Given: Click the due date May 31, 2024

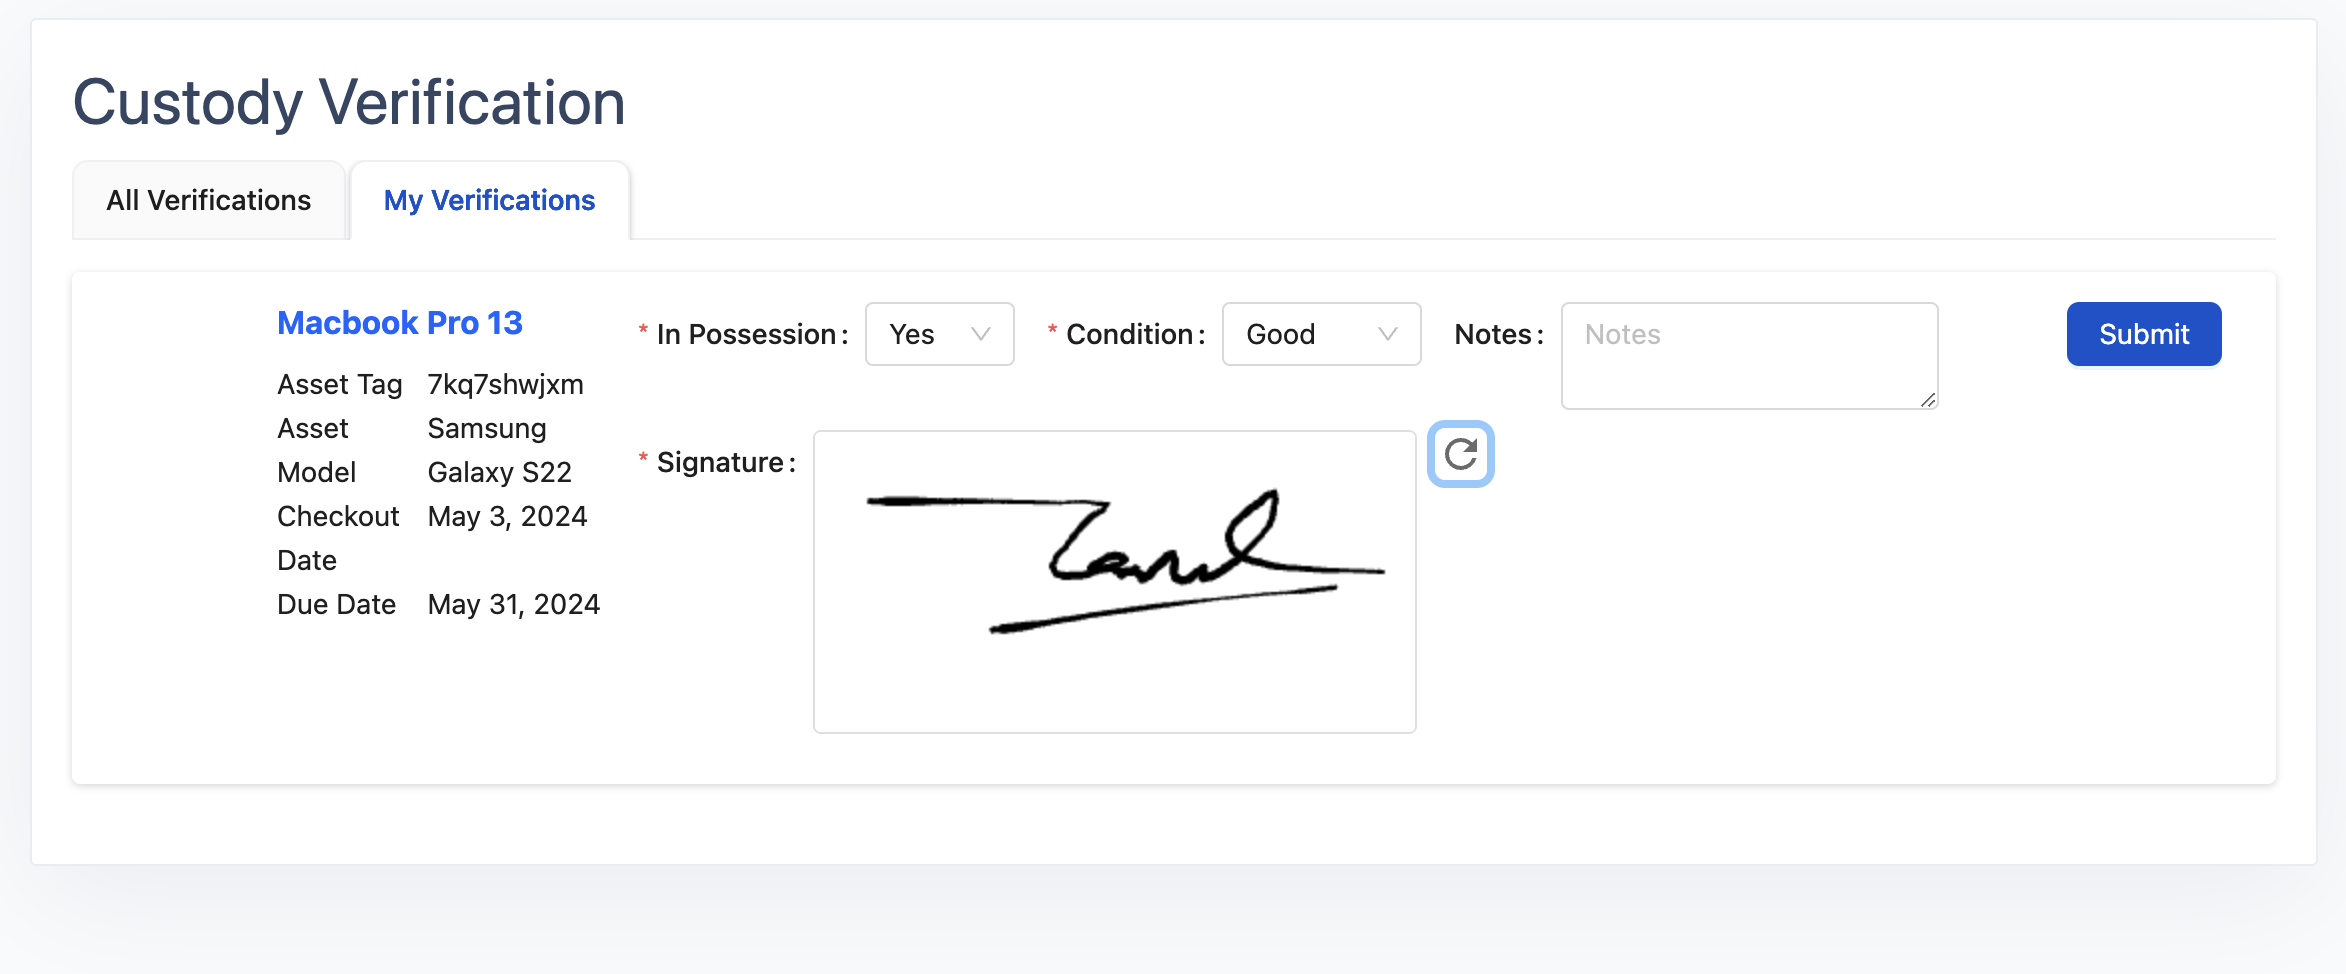Looking at the screenshot, I should click(x=513, y=604).
